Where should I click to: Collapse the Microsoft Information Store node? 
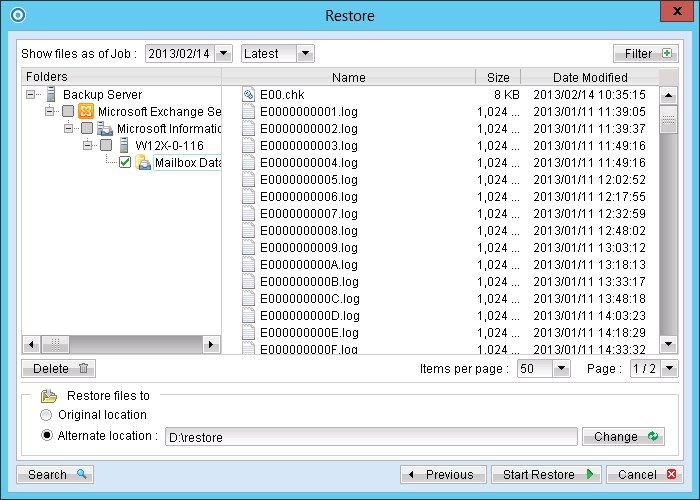coord(68,128)
